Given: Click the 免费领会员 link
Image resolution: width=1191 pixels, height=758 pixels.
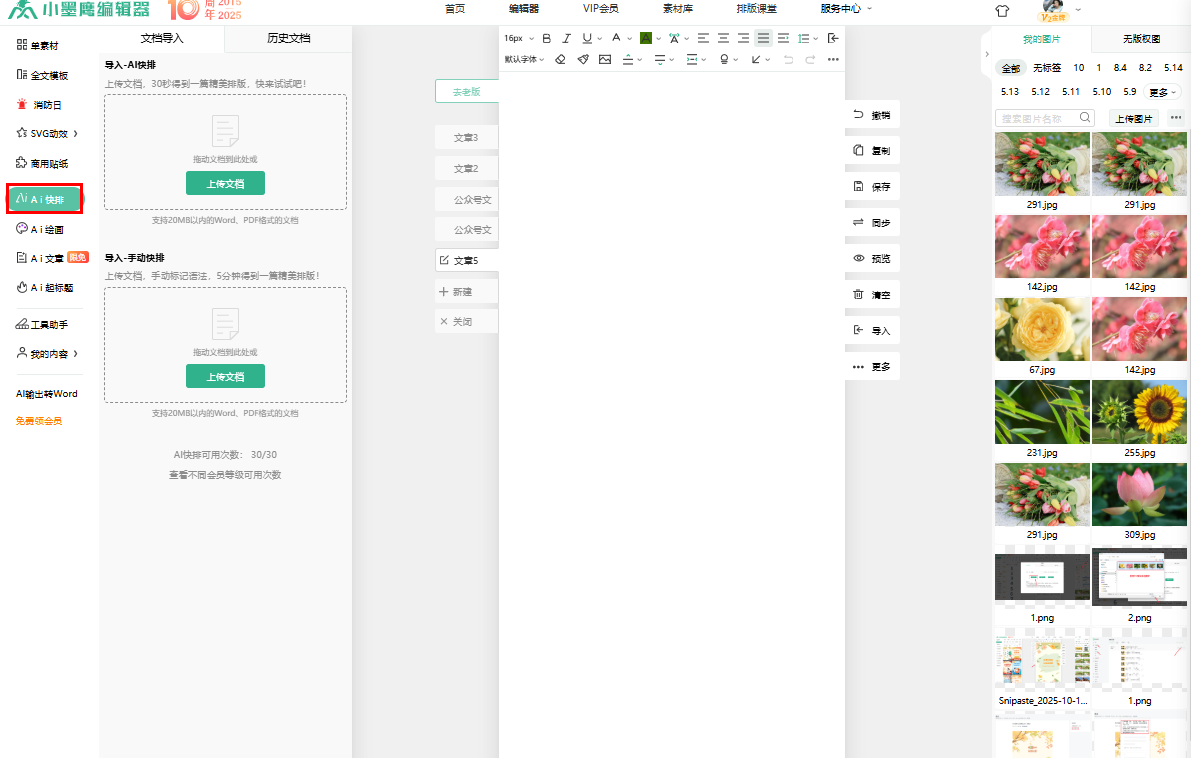Looking at the screenshot, I should pos(39,421).
